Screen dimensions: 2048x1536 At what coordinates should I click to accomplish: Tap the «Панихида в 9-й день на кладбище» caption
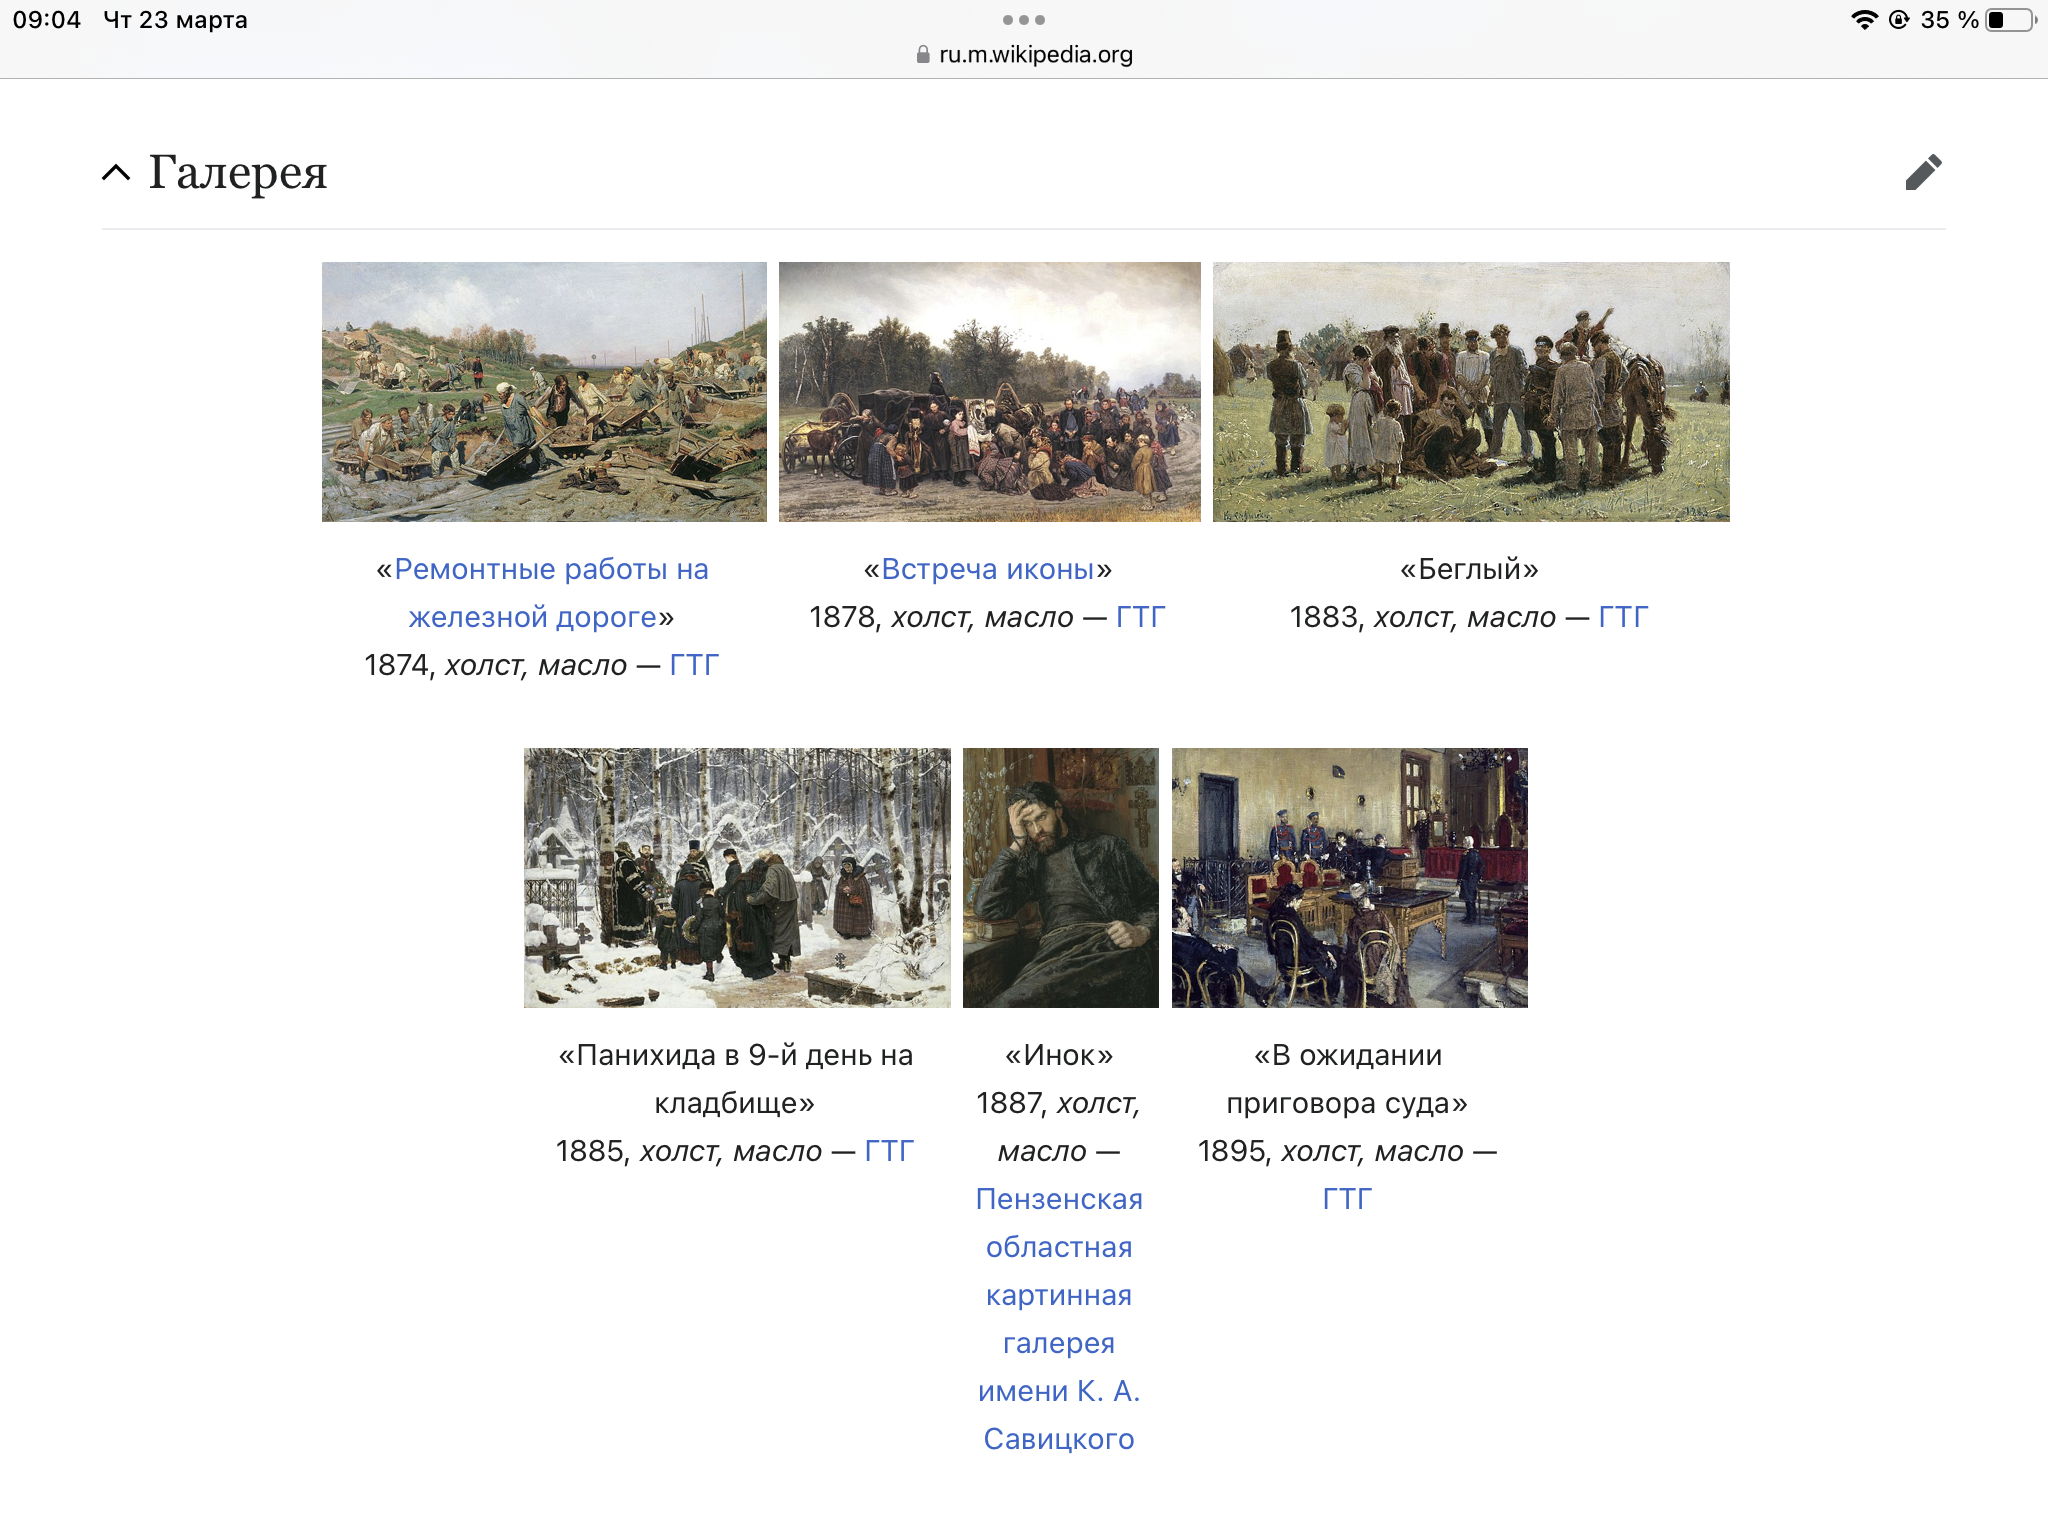[735, 1079]
